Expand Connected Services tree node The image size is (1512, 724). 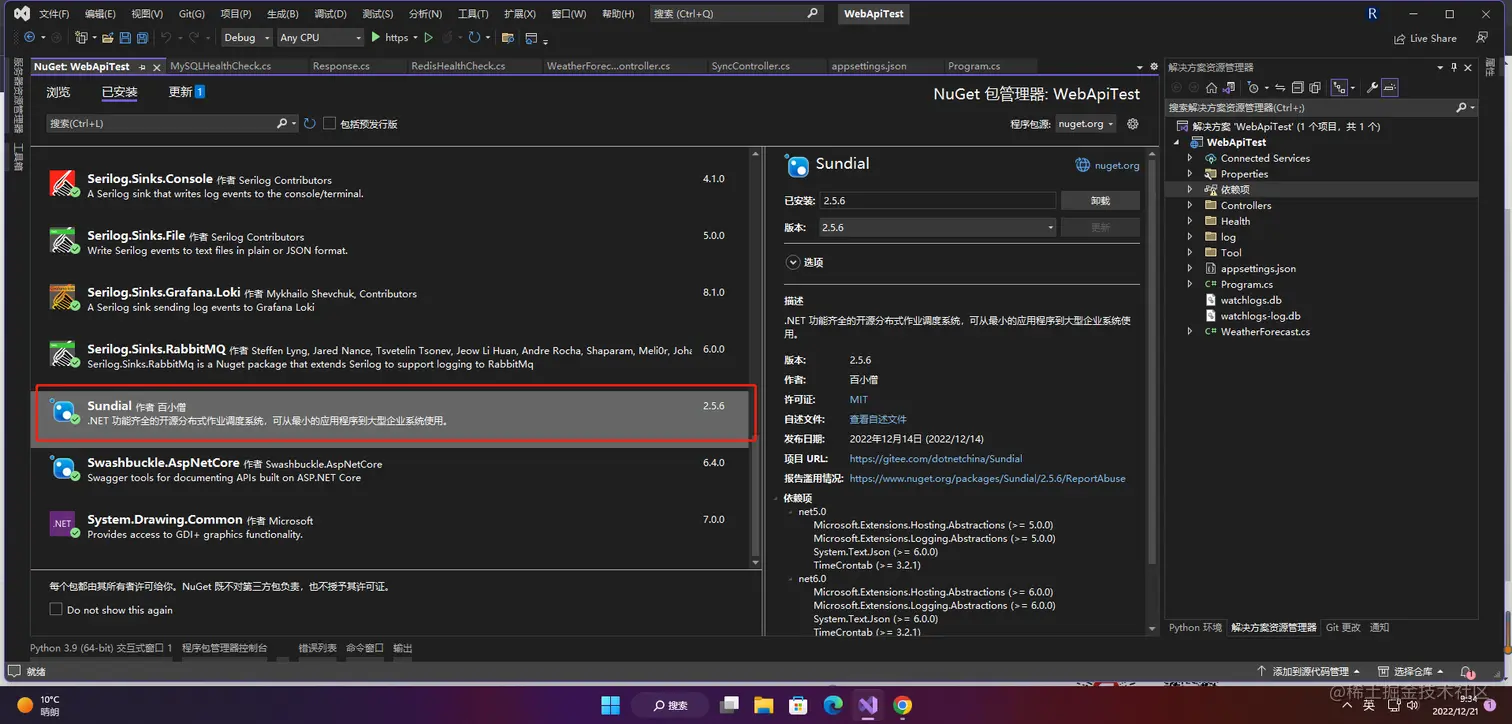(1190, 158)
